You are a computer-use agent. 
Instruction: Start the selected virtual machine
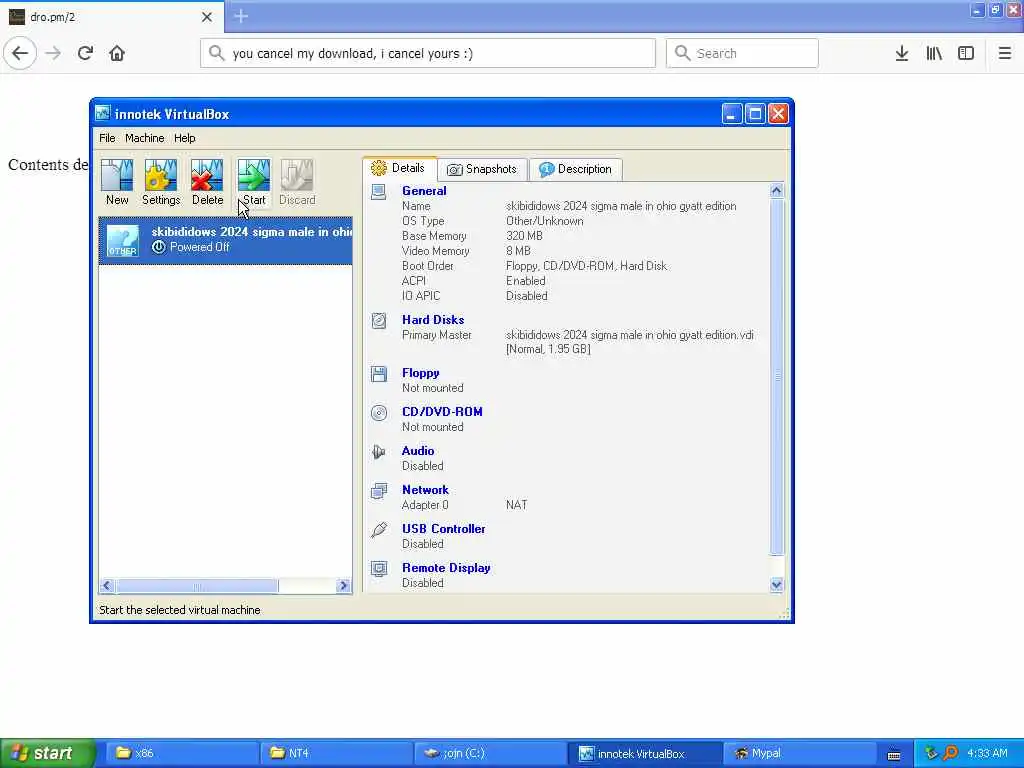(253, 182)
